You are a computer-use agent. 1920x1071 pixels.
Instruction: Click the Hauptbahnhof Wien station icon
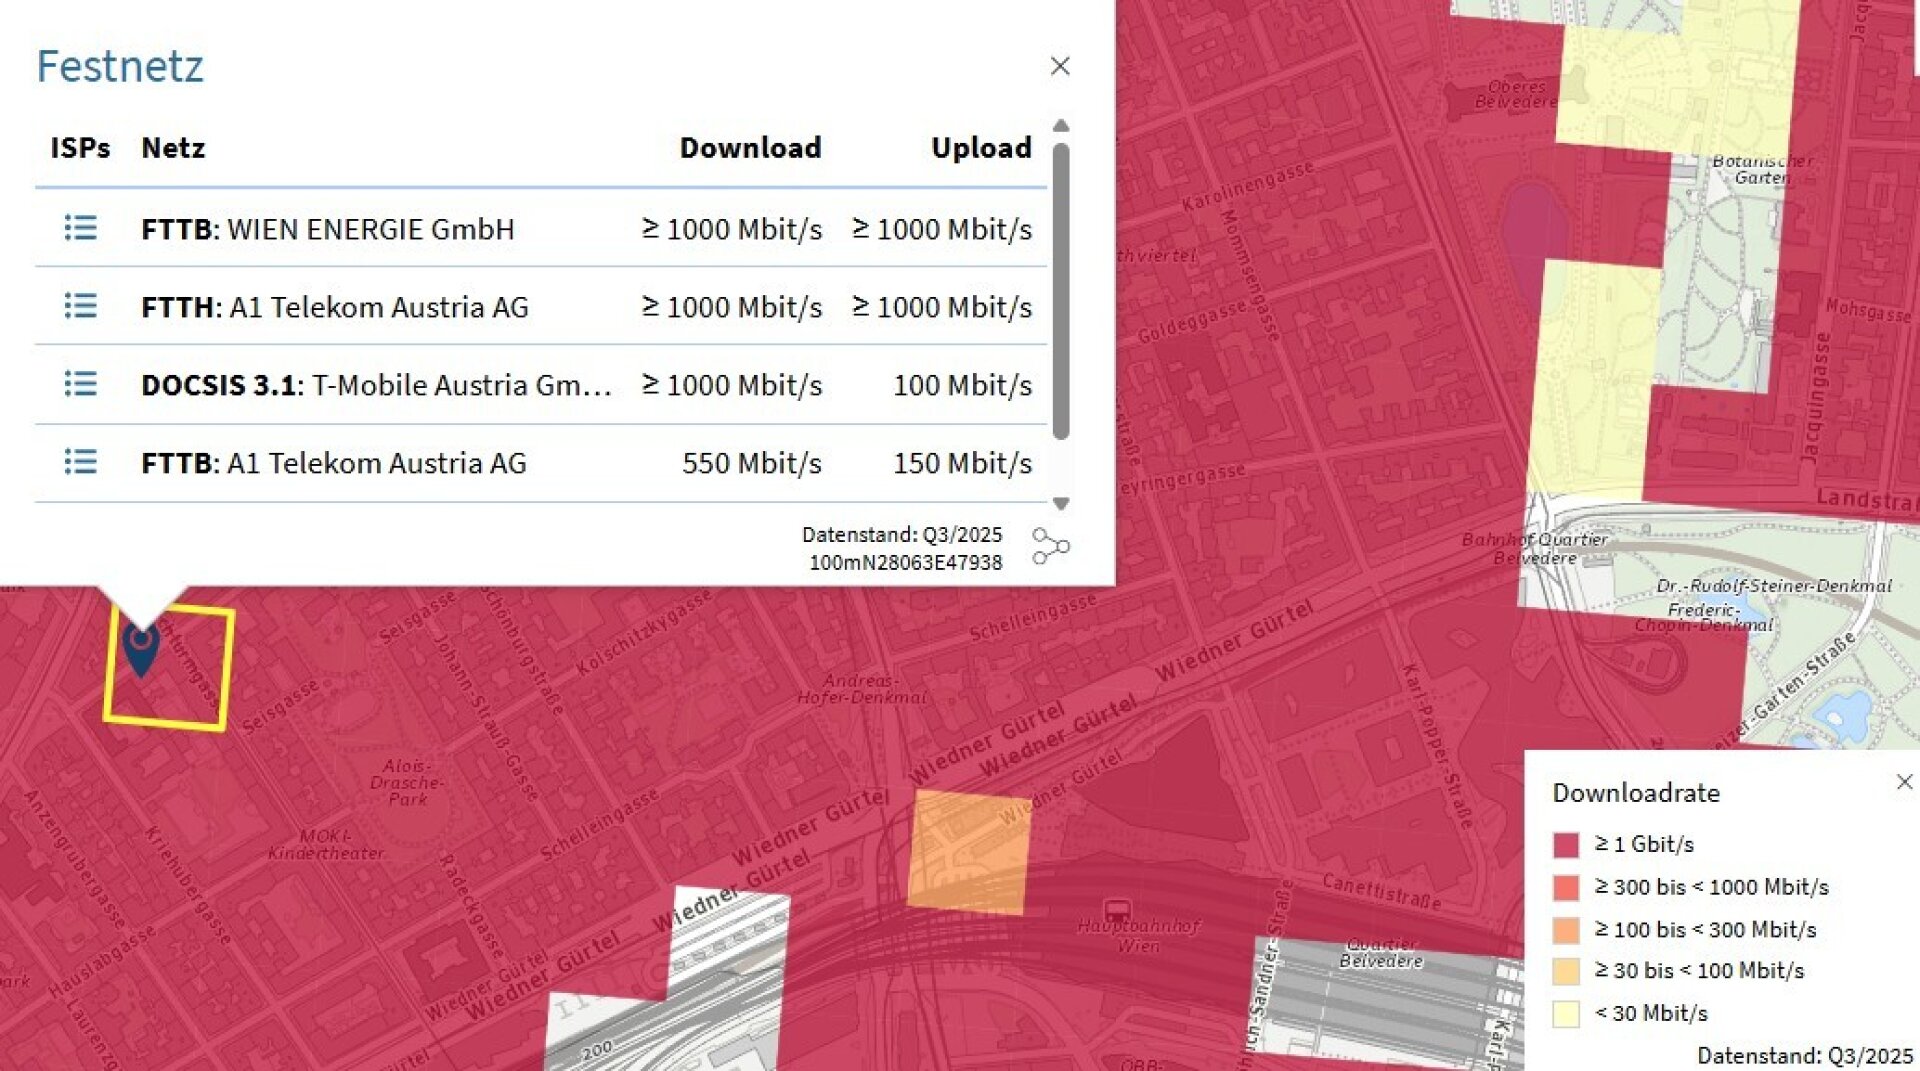coord(1117,910)
